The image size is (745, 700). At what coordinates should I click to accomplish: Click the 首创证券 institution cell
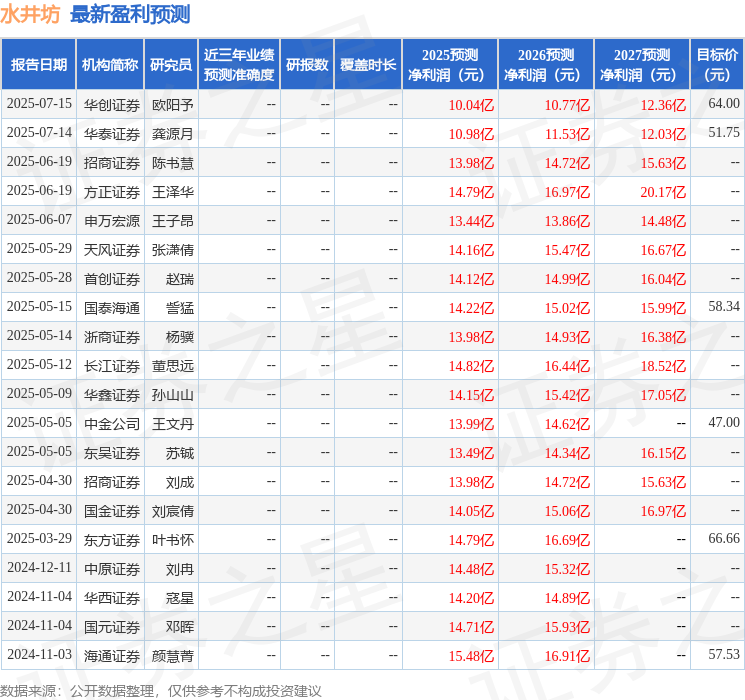[x=112, y=278]
